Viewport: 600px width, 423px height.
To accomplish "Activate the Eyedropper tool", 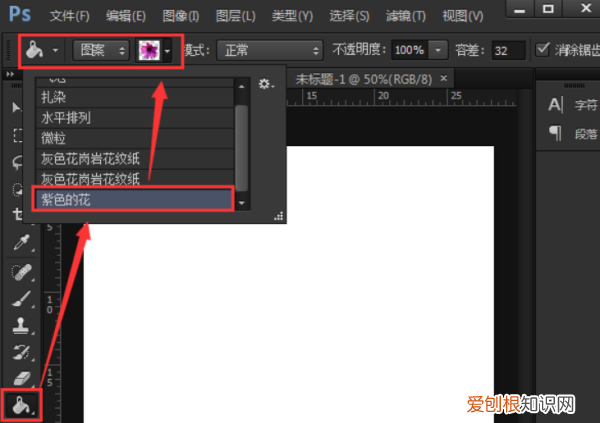I will click(18, 243).
